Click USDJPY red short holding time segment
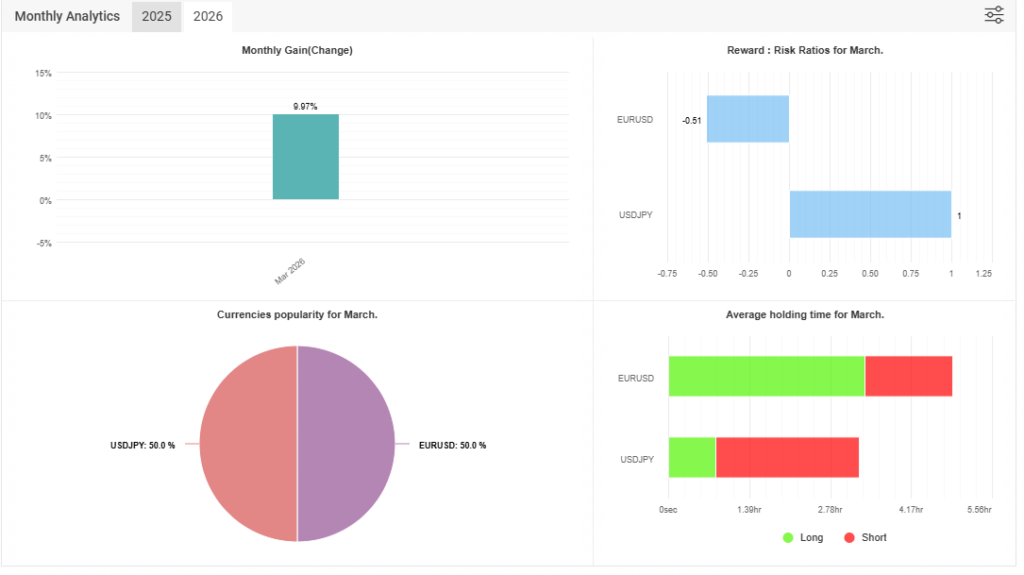This screenshot has width=1024, height=575. coord(787,457)
